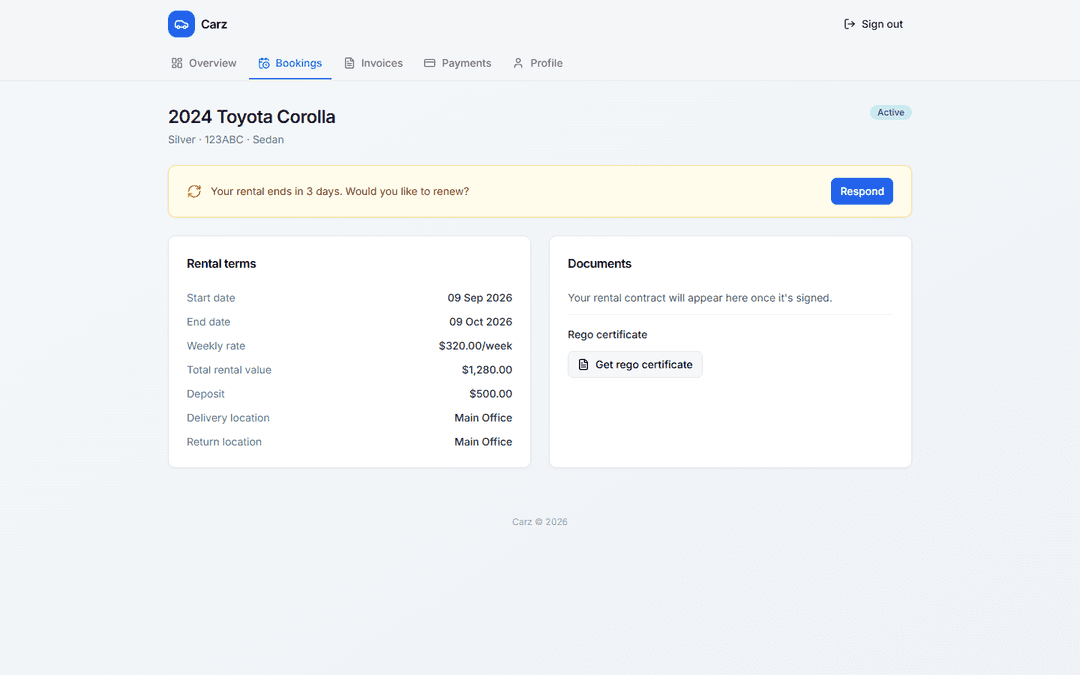Viewport: 1080px width, 675px height.
Task: Click the file icon in Get rego certificate
Action: click(583, 364)
